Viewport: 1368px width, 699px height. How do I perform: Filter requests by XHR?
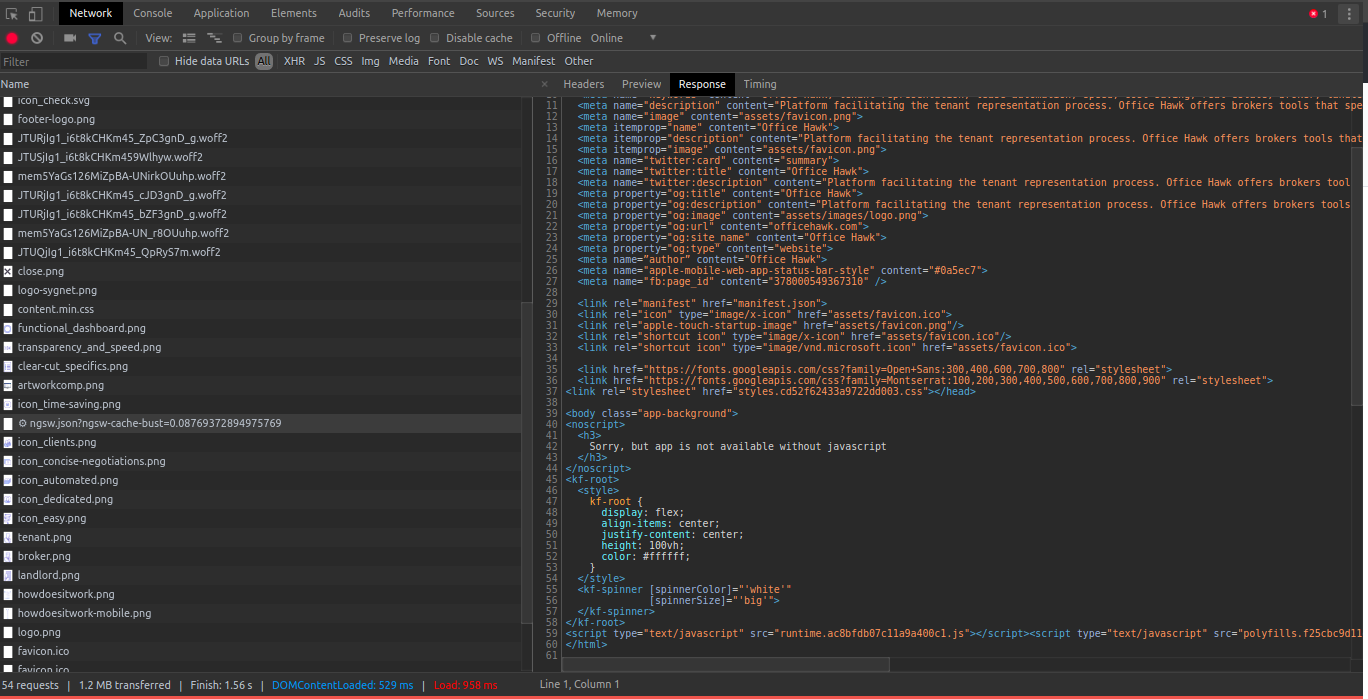294,61
